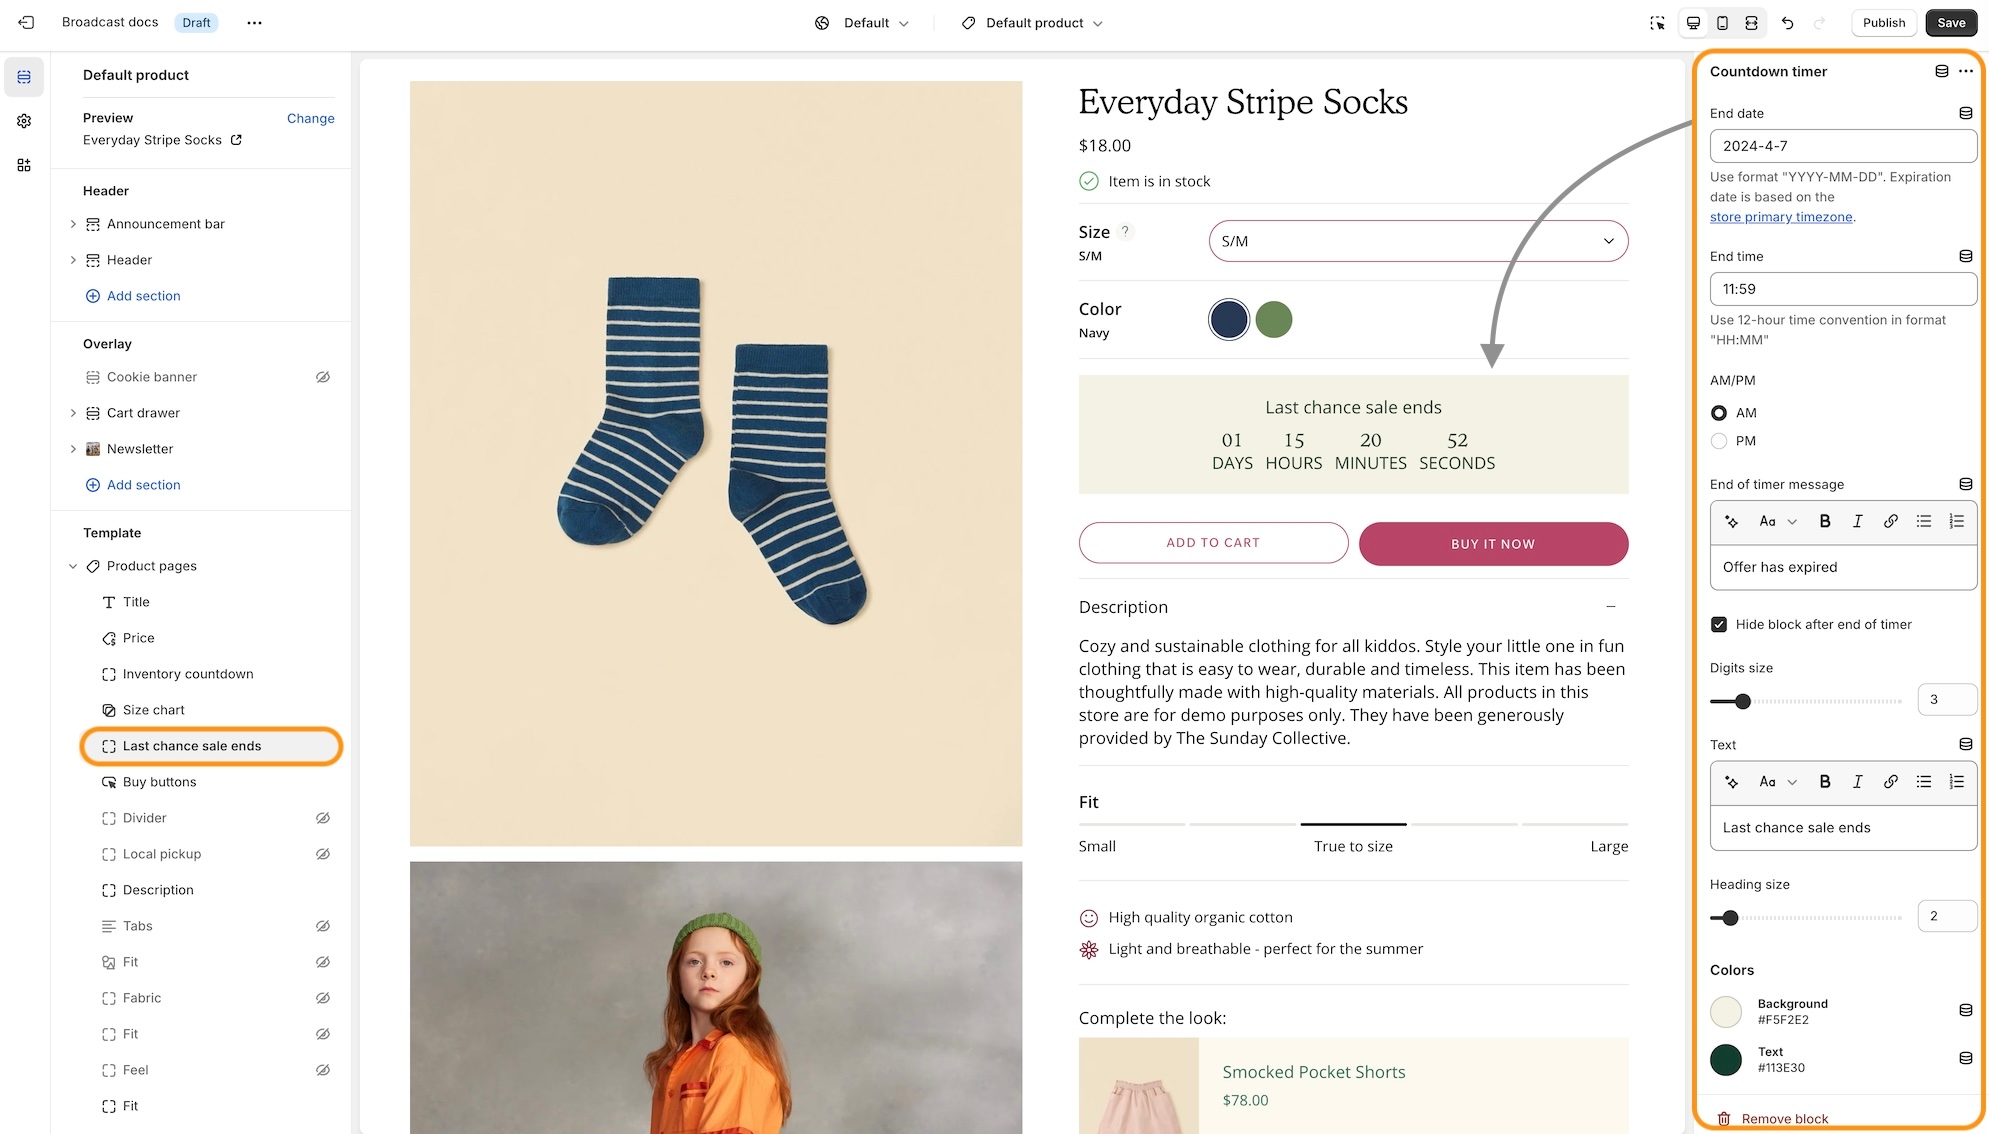Click the exit editor icon
1989x1134 pixels.
(26, 22)
